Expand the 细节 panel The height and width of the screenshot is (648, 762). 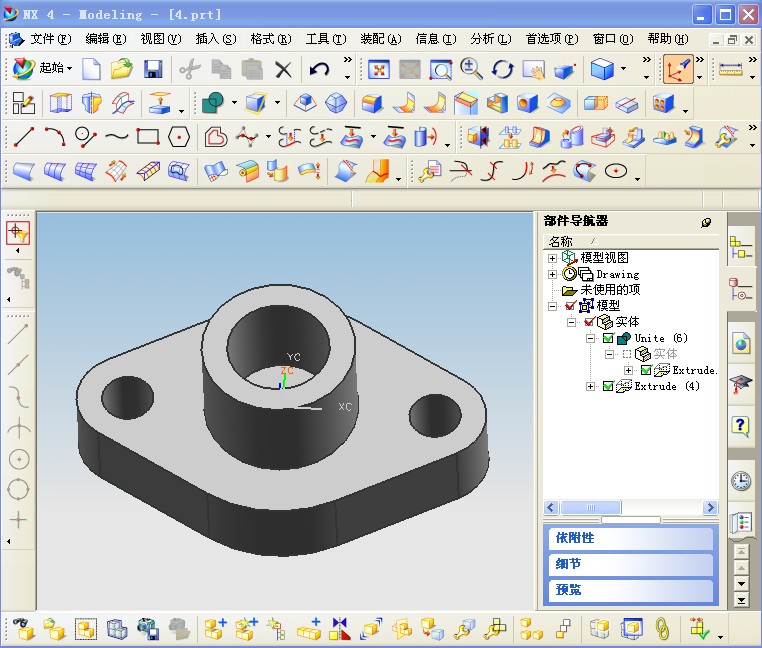630,564
